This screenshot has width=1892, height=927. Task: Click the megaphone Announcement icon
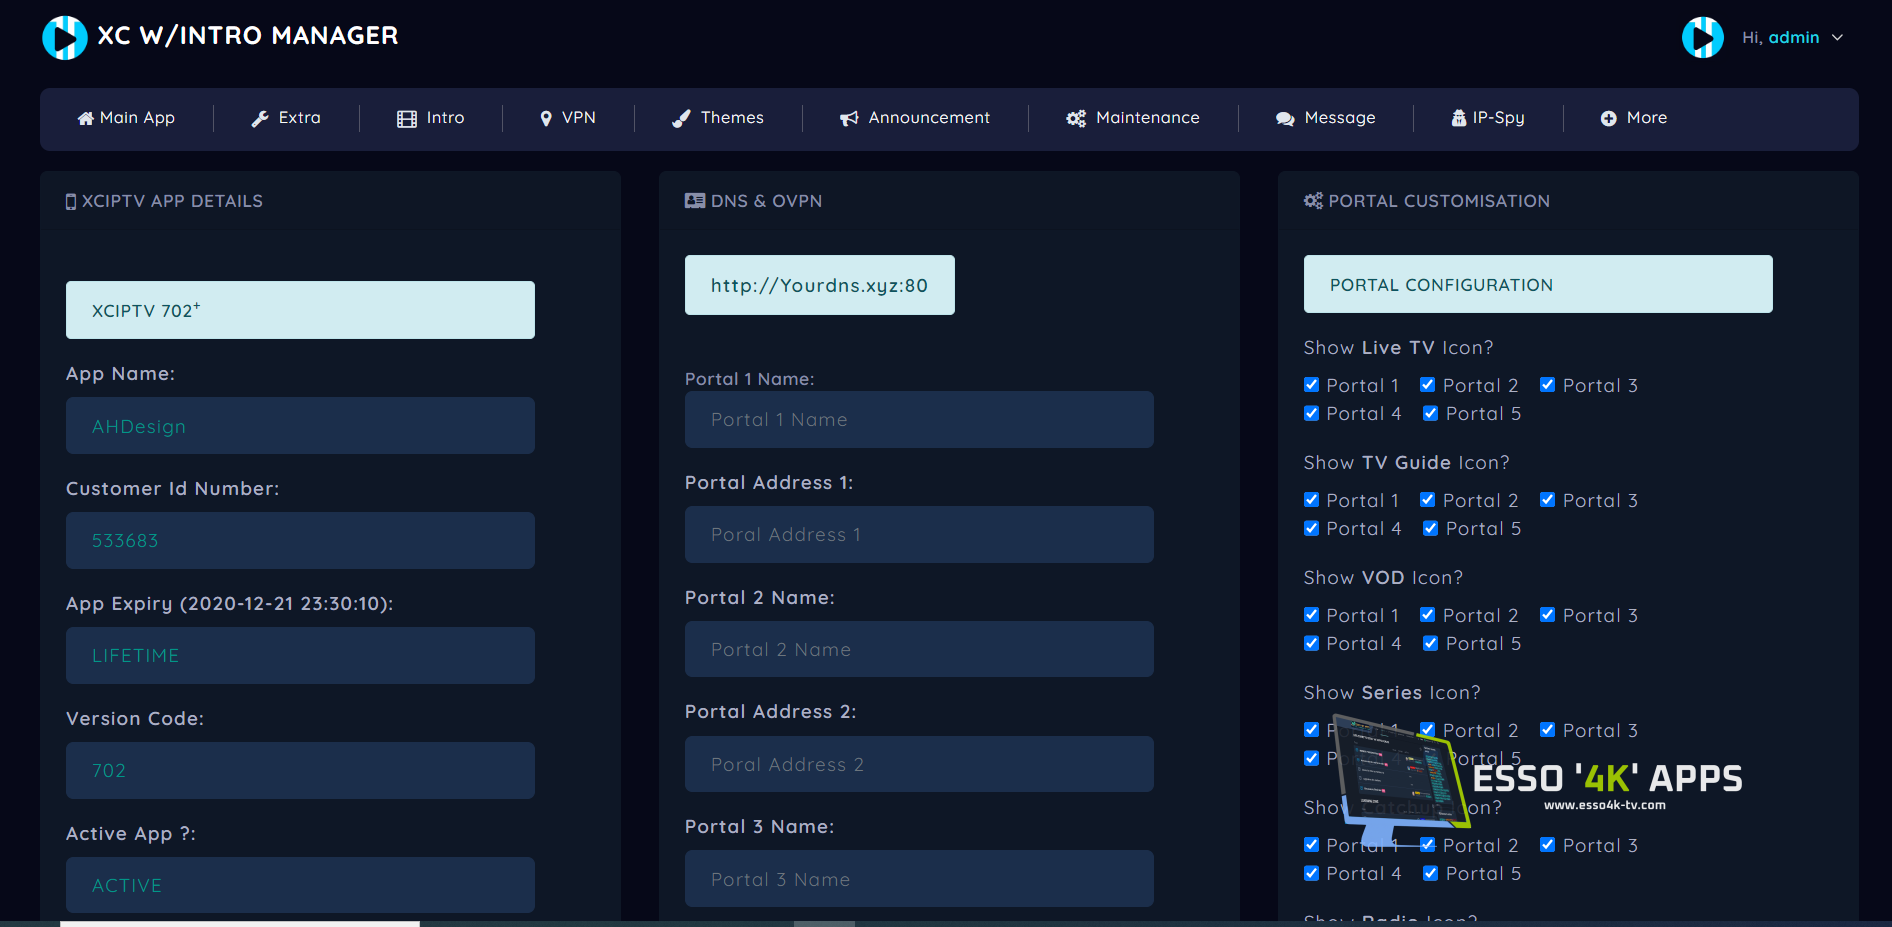[x=849, y=119]
